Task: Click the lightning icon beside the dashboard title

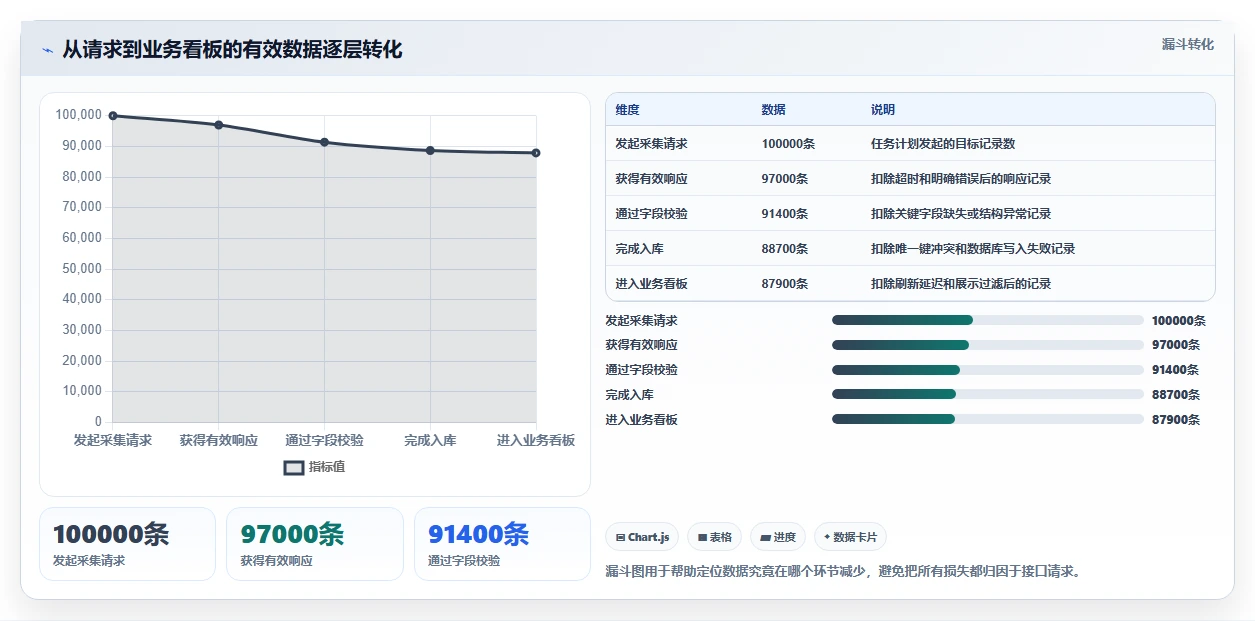Action: [47, 50]
